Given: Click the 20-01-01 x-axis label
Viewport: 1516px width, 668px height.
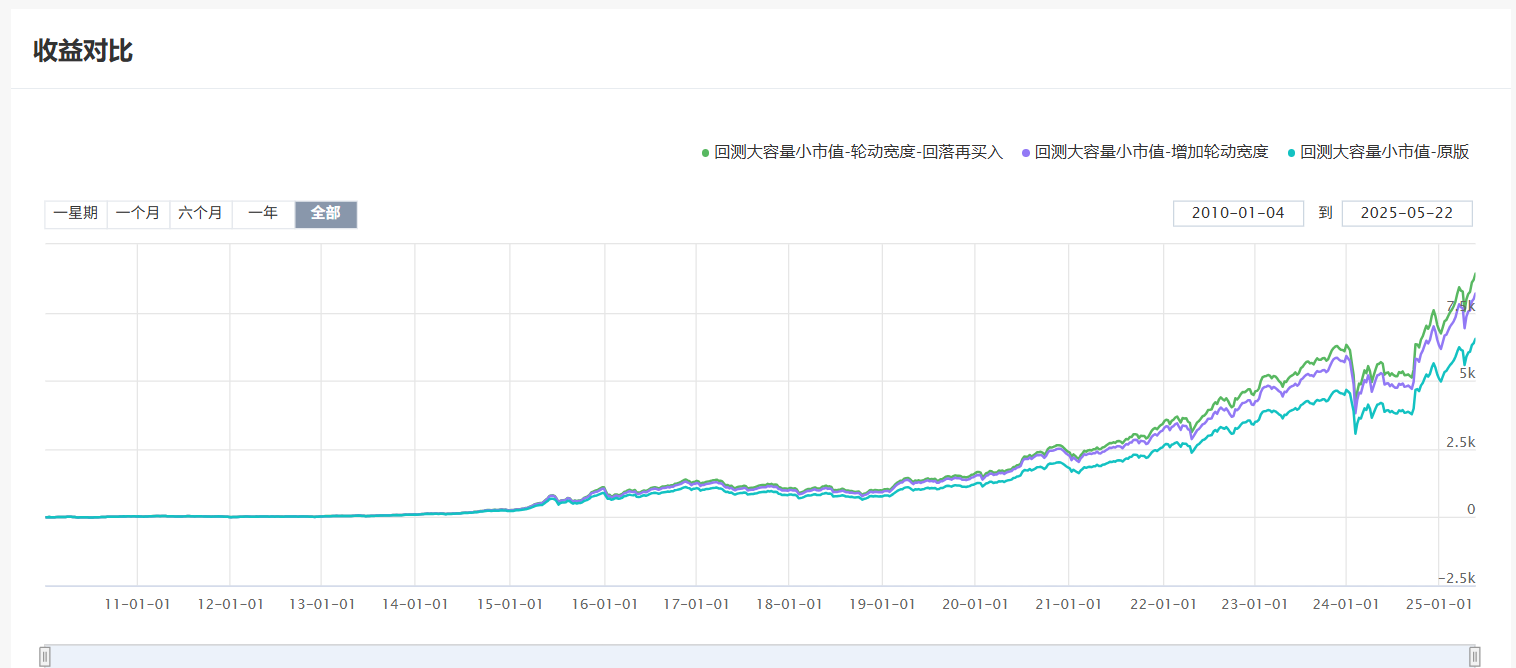Looking at the screenshot, I should (975, 604).
